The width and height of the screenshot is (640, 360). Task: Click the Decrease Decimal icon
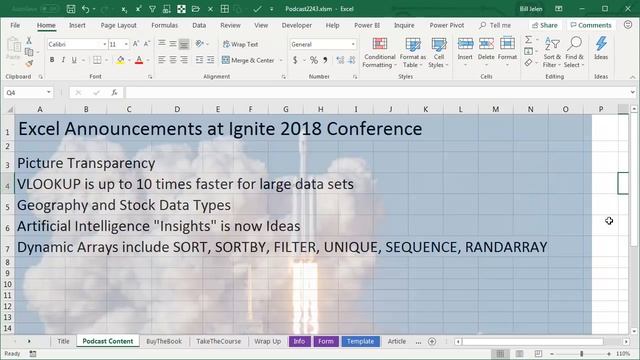(x=351, y=60)
